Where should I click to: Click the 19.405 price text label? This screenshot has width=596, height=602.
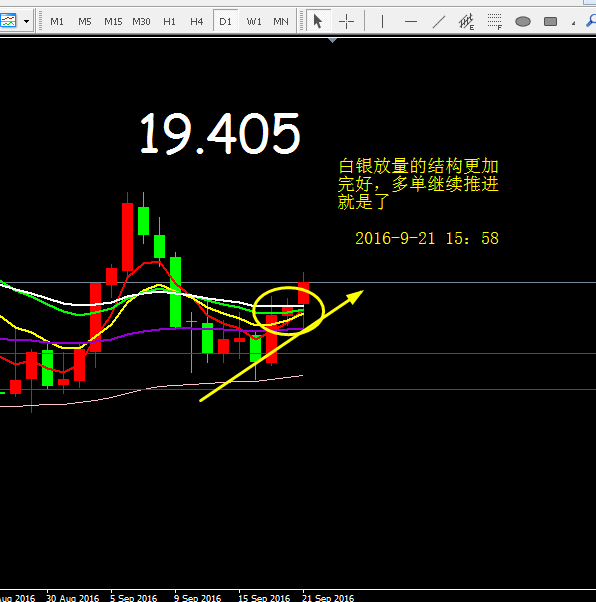pos(220,133)
